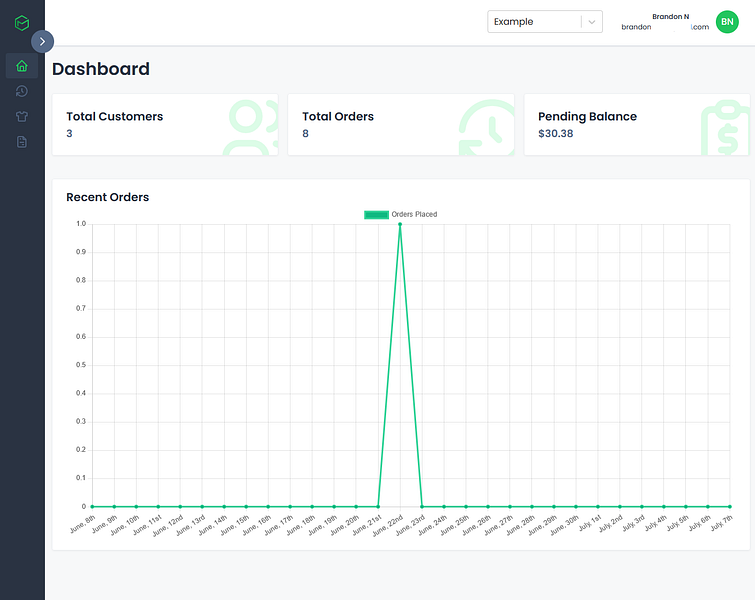Click the customers icon in Total Customers card
This screenshot has width=755, height=600.
pos(250,127)
